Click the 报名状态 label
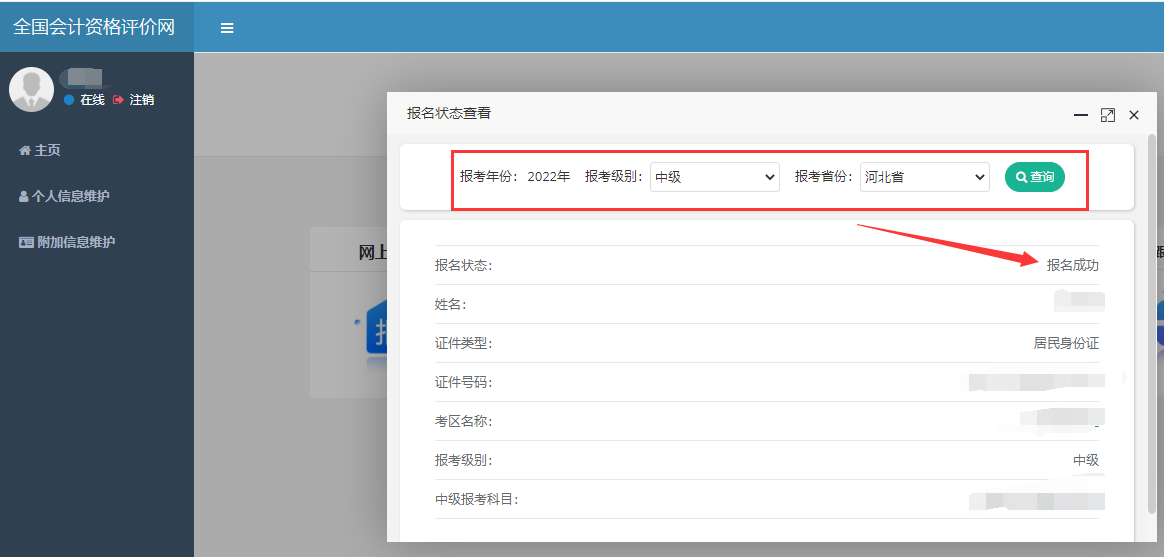1164x557 pixels. [x=463, y=265]
